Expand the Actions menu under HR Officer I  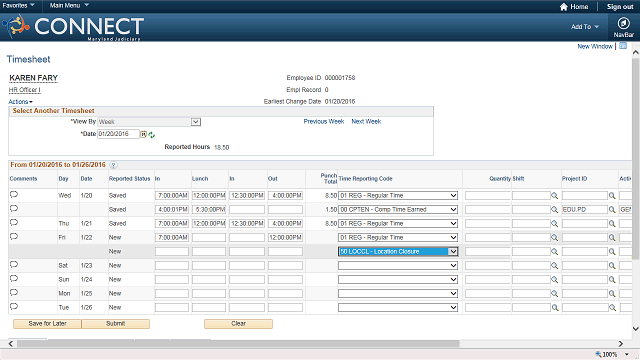[x=20, y=102]
